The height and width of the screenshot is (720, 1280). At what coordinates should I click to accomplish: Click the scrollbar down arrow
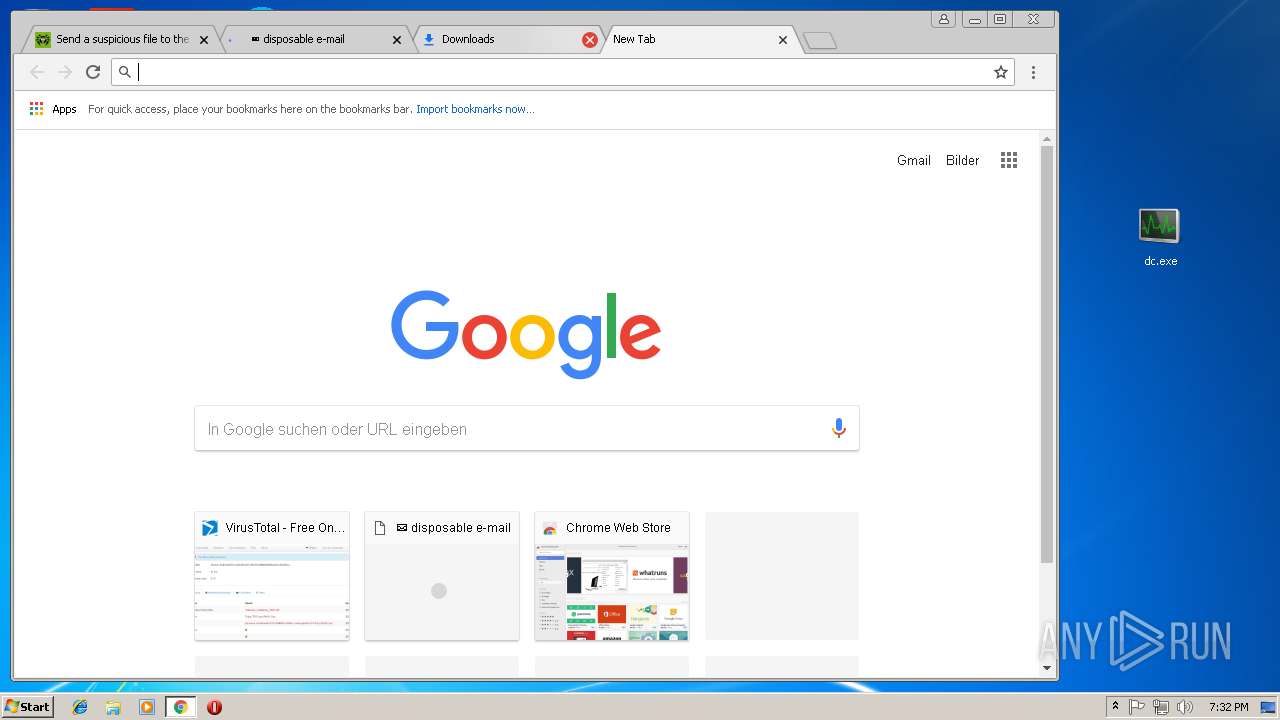tap(1047, 668)
